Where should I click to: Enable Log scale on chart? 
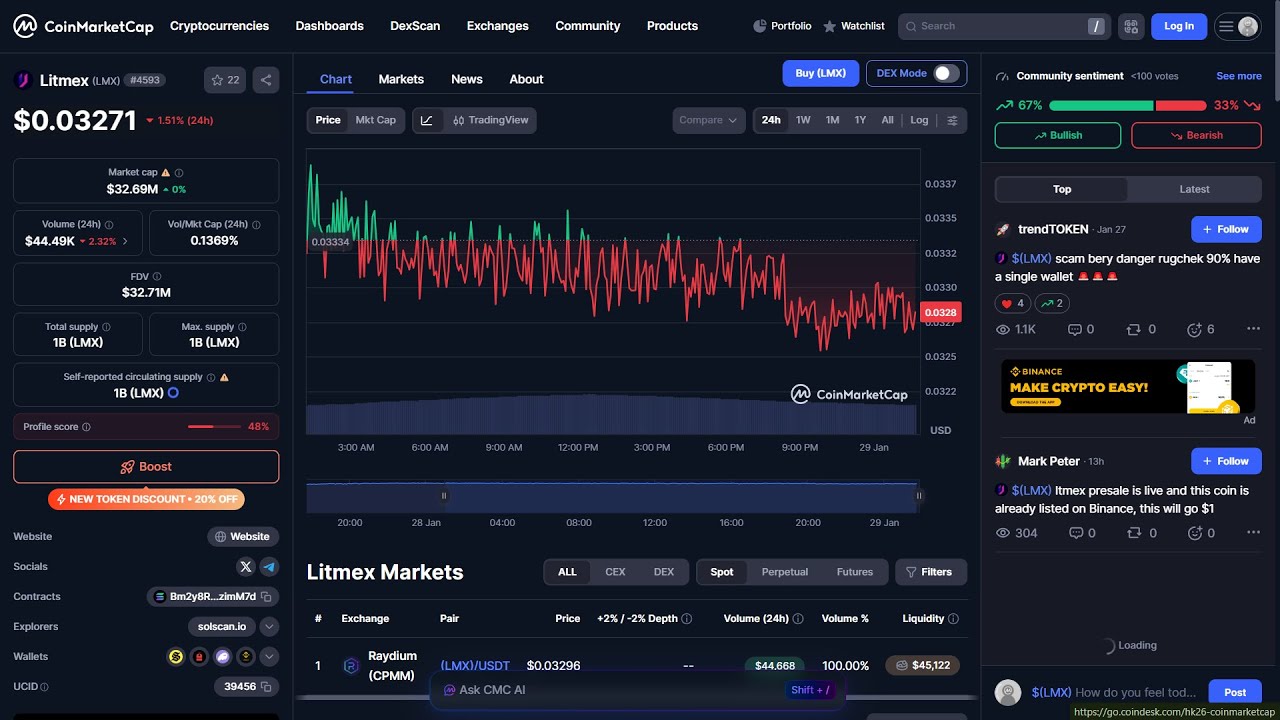tap(919, 120)
